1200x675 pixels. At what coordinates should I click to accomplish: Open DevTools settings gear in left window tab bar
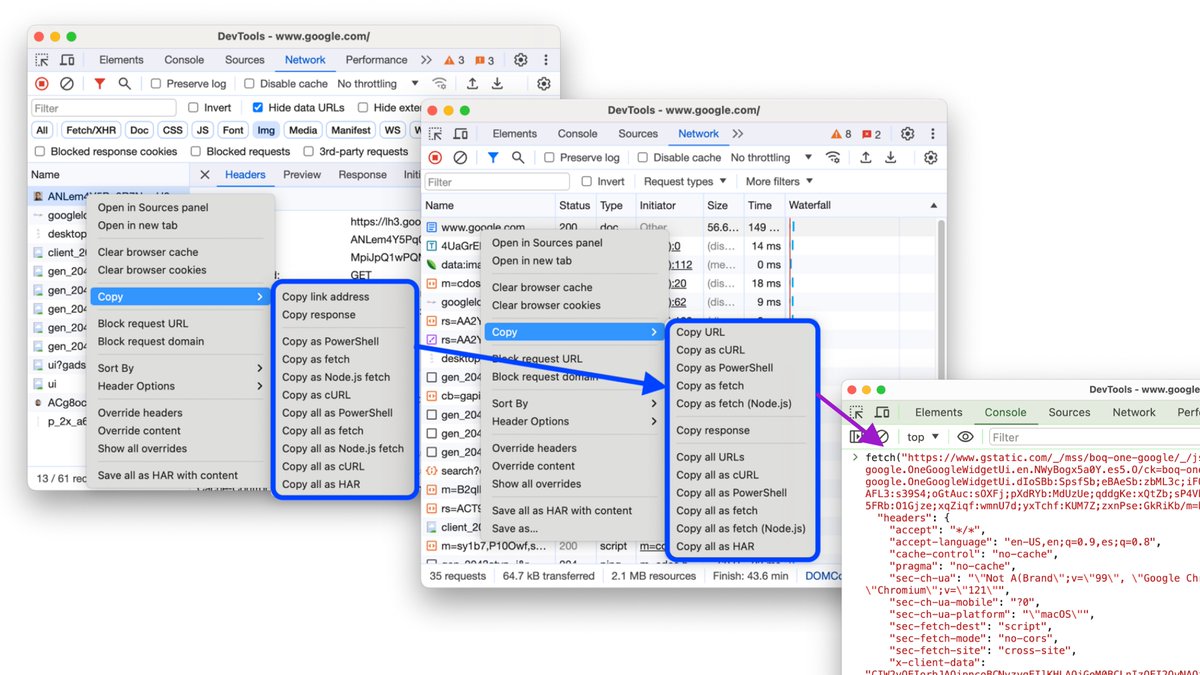click(520, 60)
